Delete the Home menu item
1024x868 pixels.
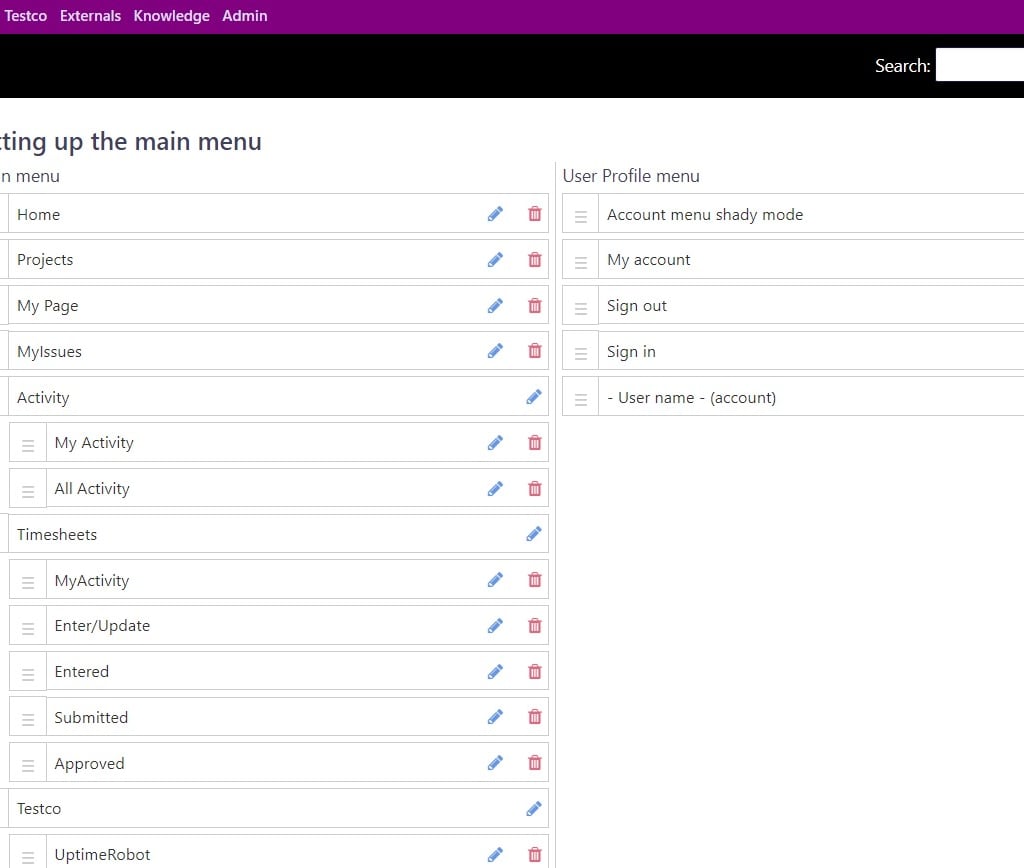click(535, 214)
